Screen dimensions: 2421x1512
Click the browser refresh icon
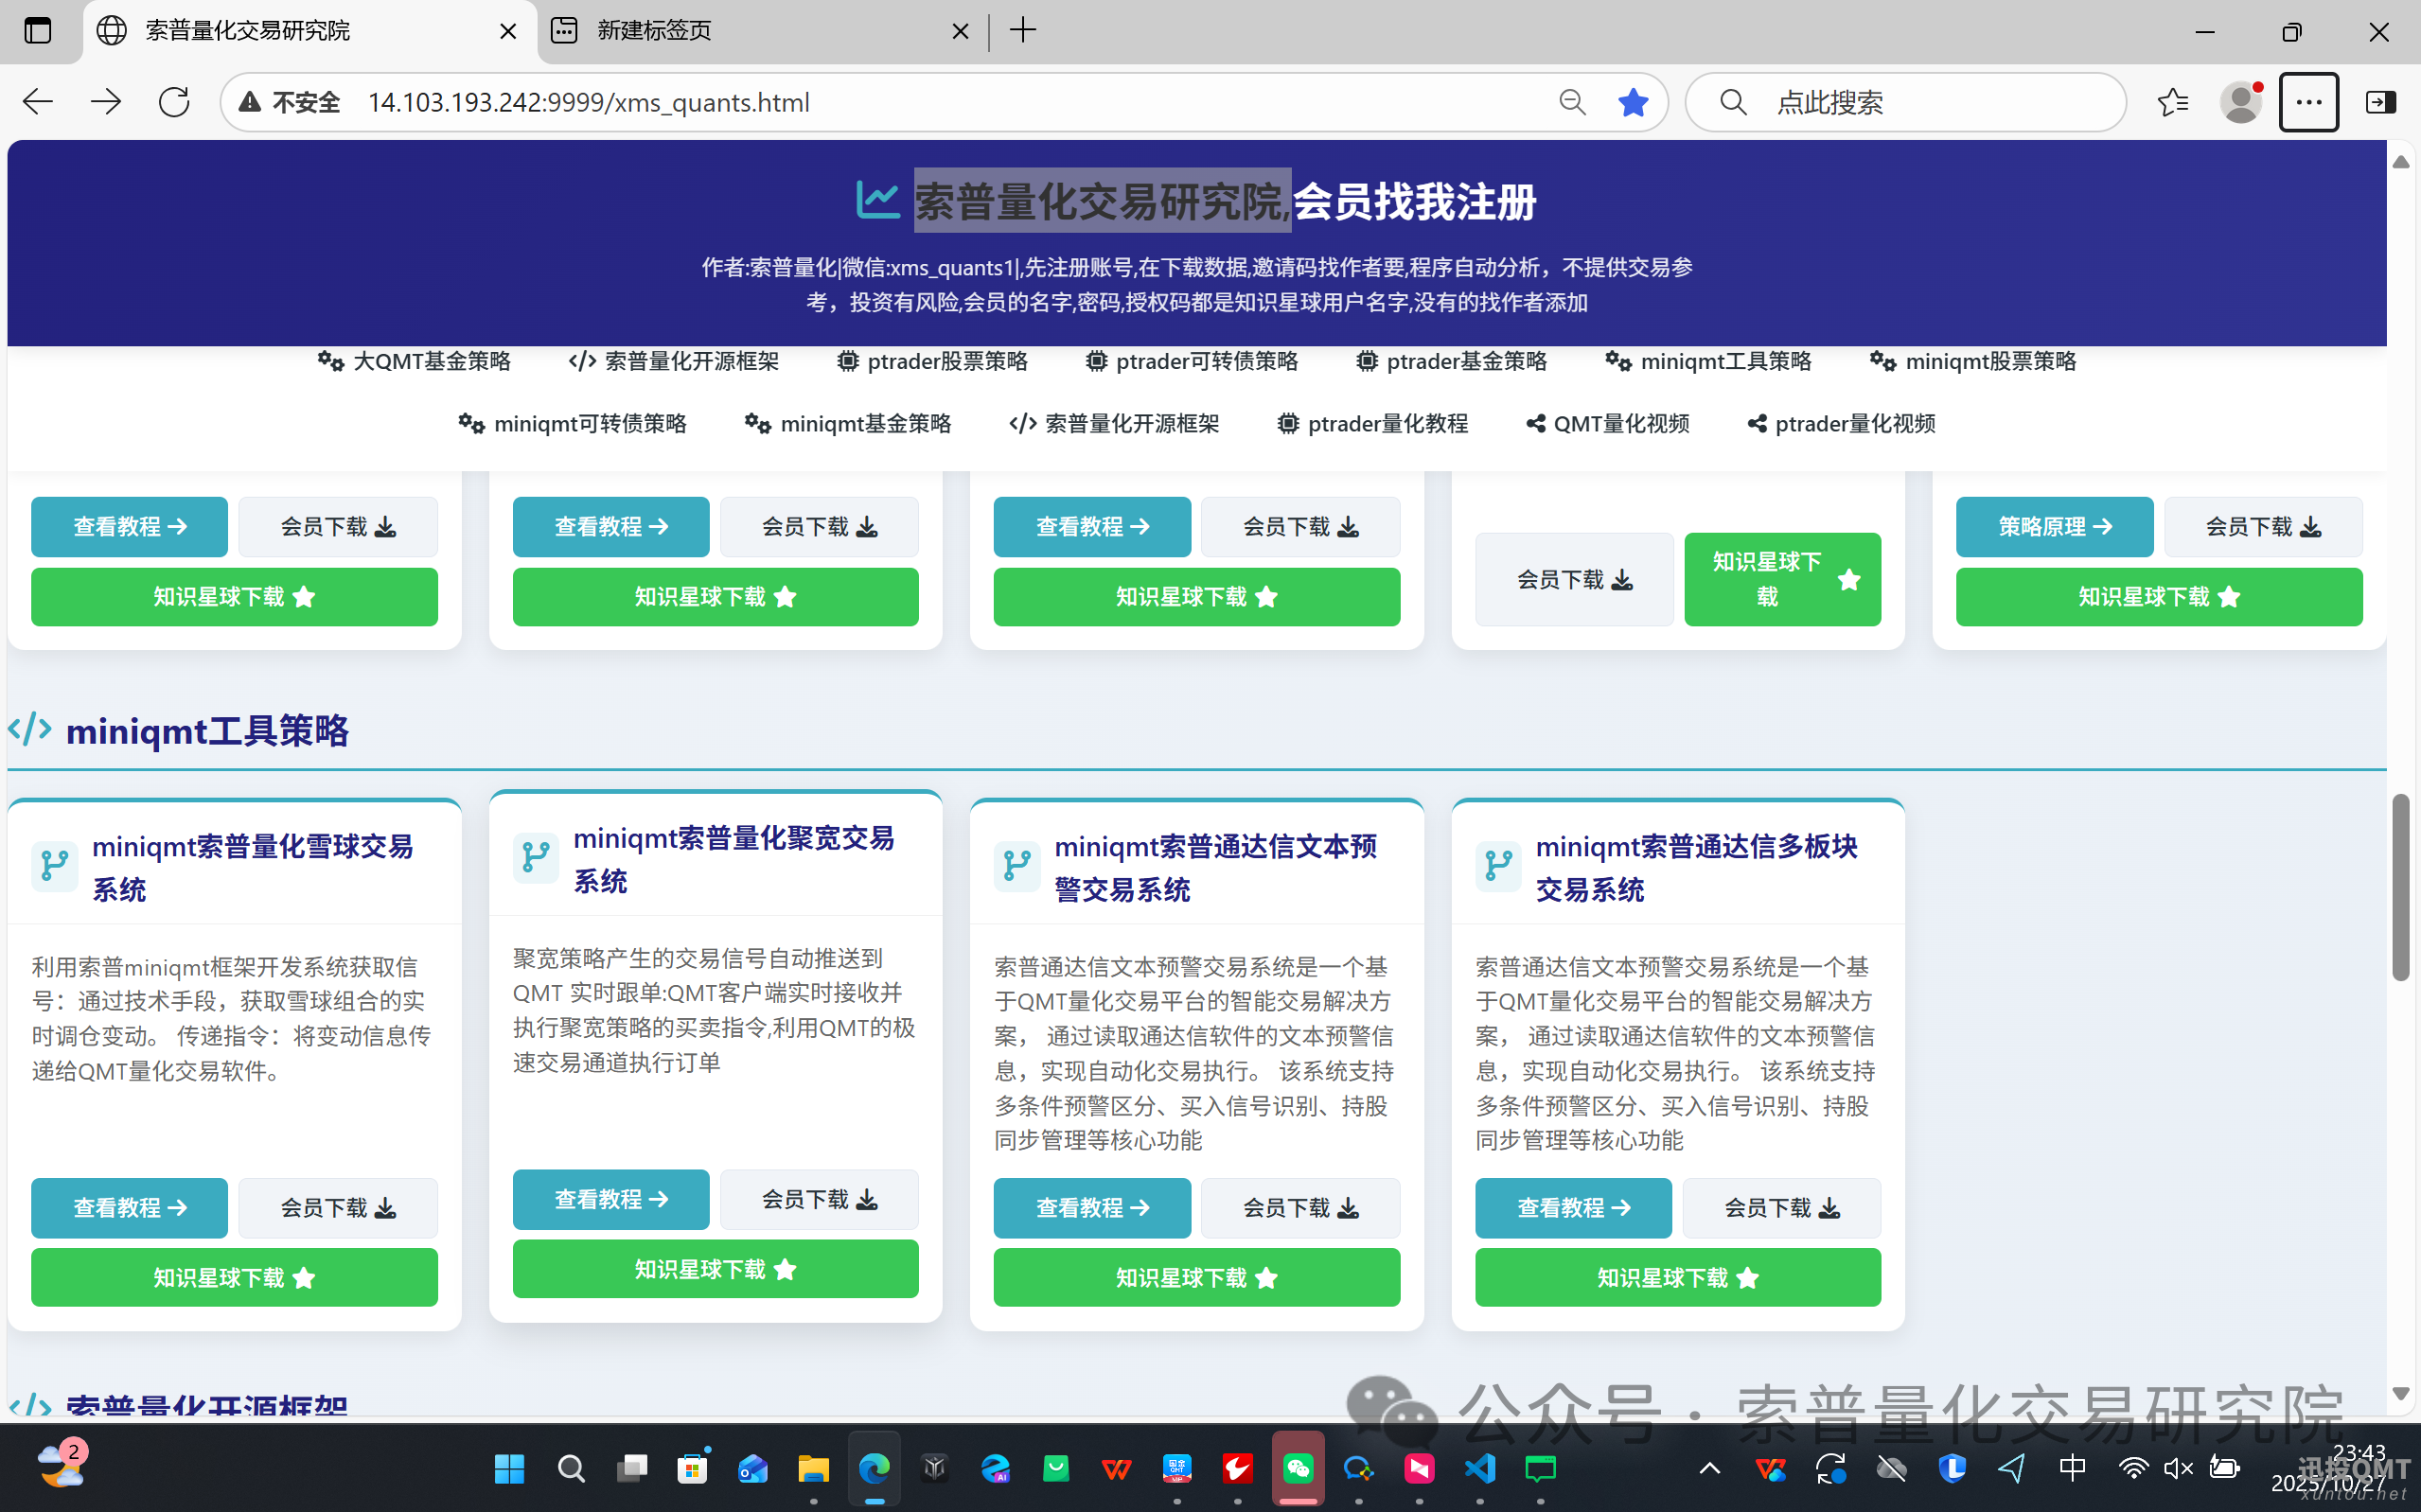point(174,102)
